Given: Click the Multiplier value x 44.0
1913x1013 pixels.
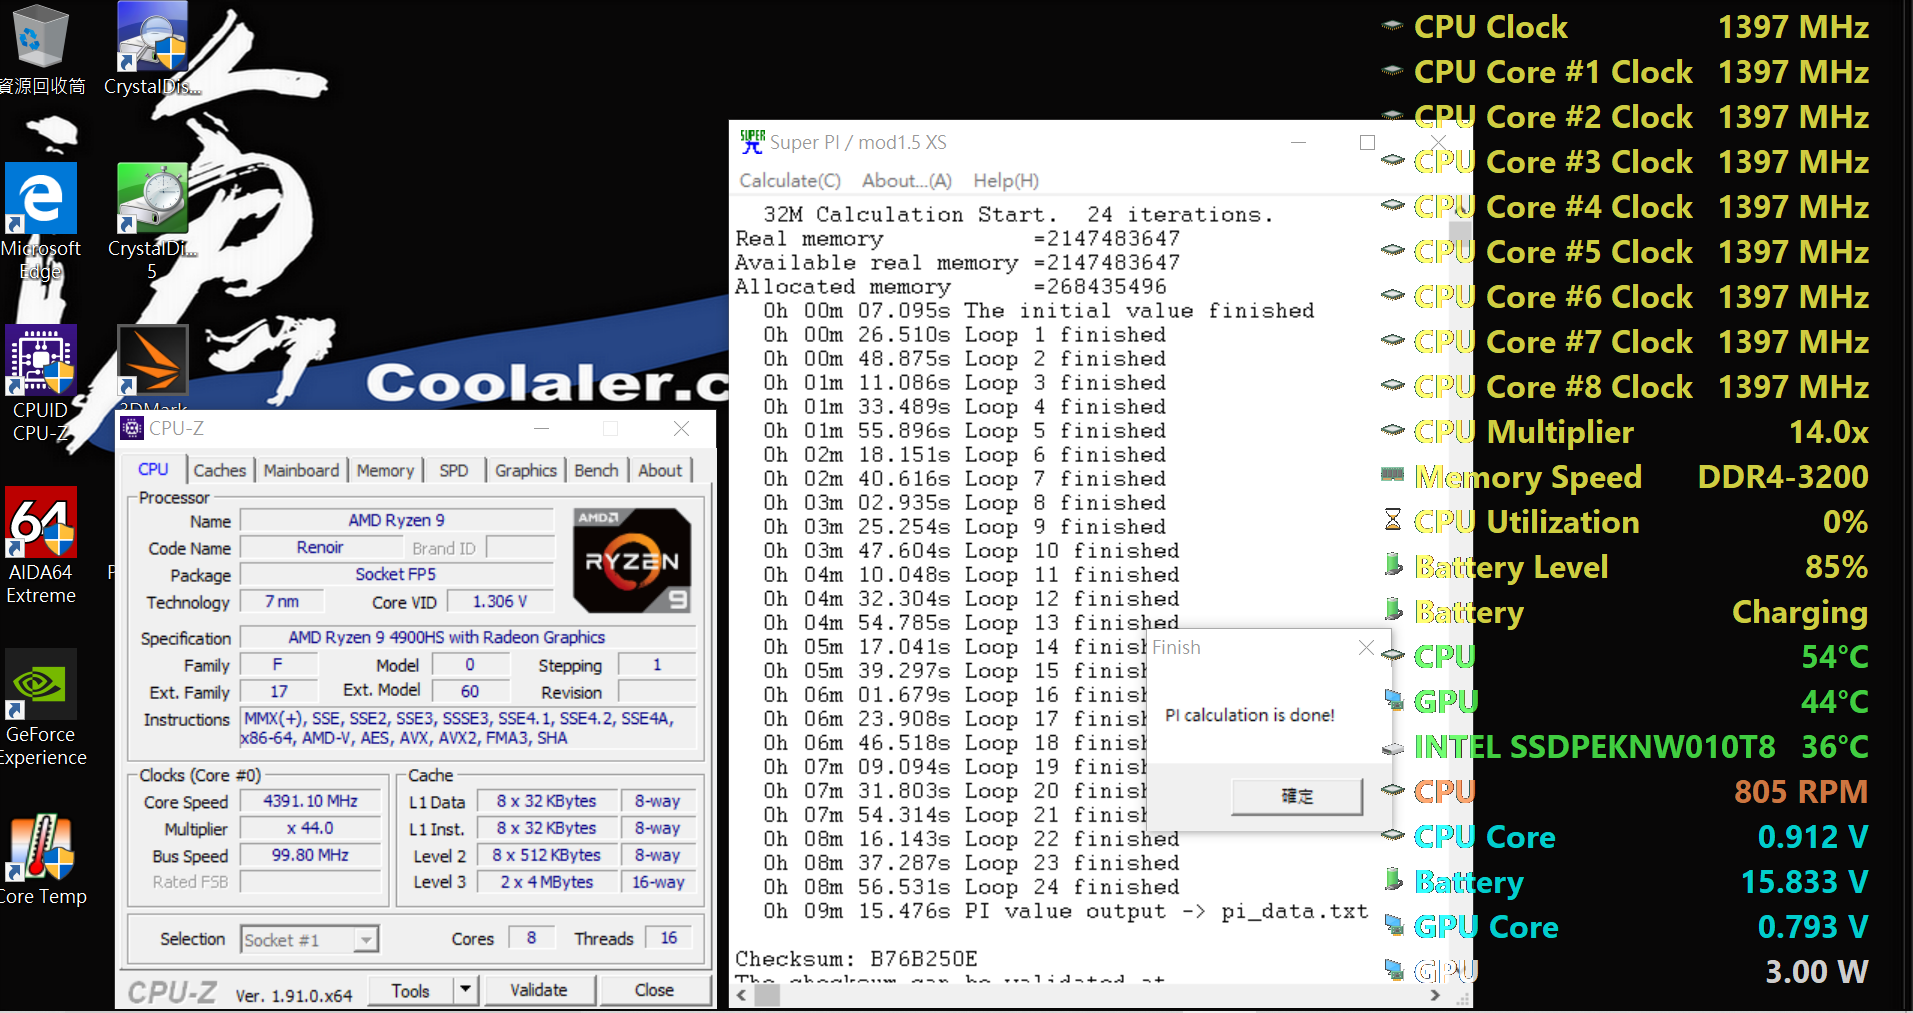Looking at the screenshot, I should 310,828.
